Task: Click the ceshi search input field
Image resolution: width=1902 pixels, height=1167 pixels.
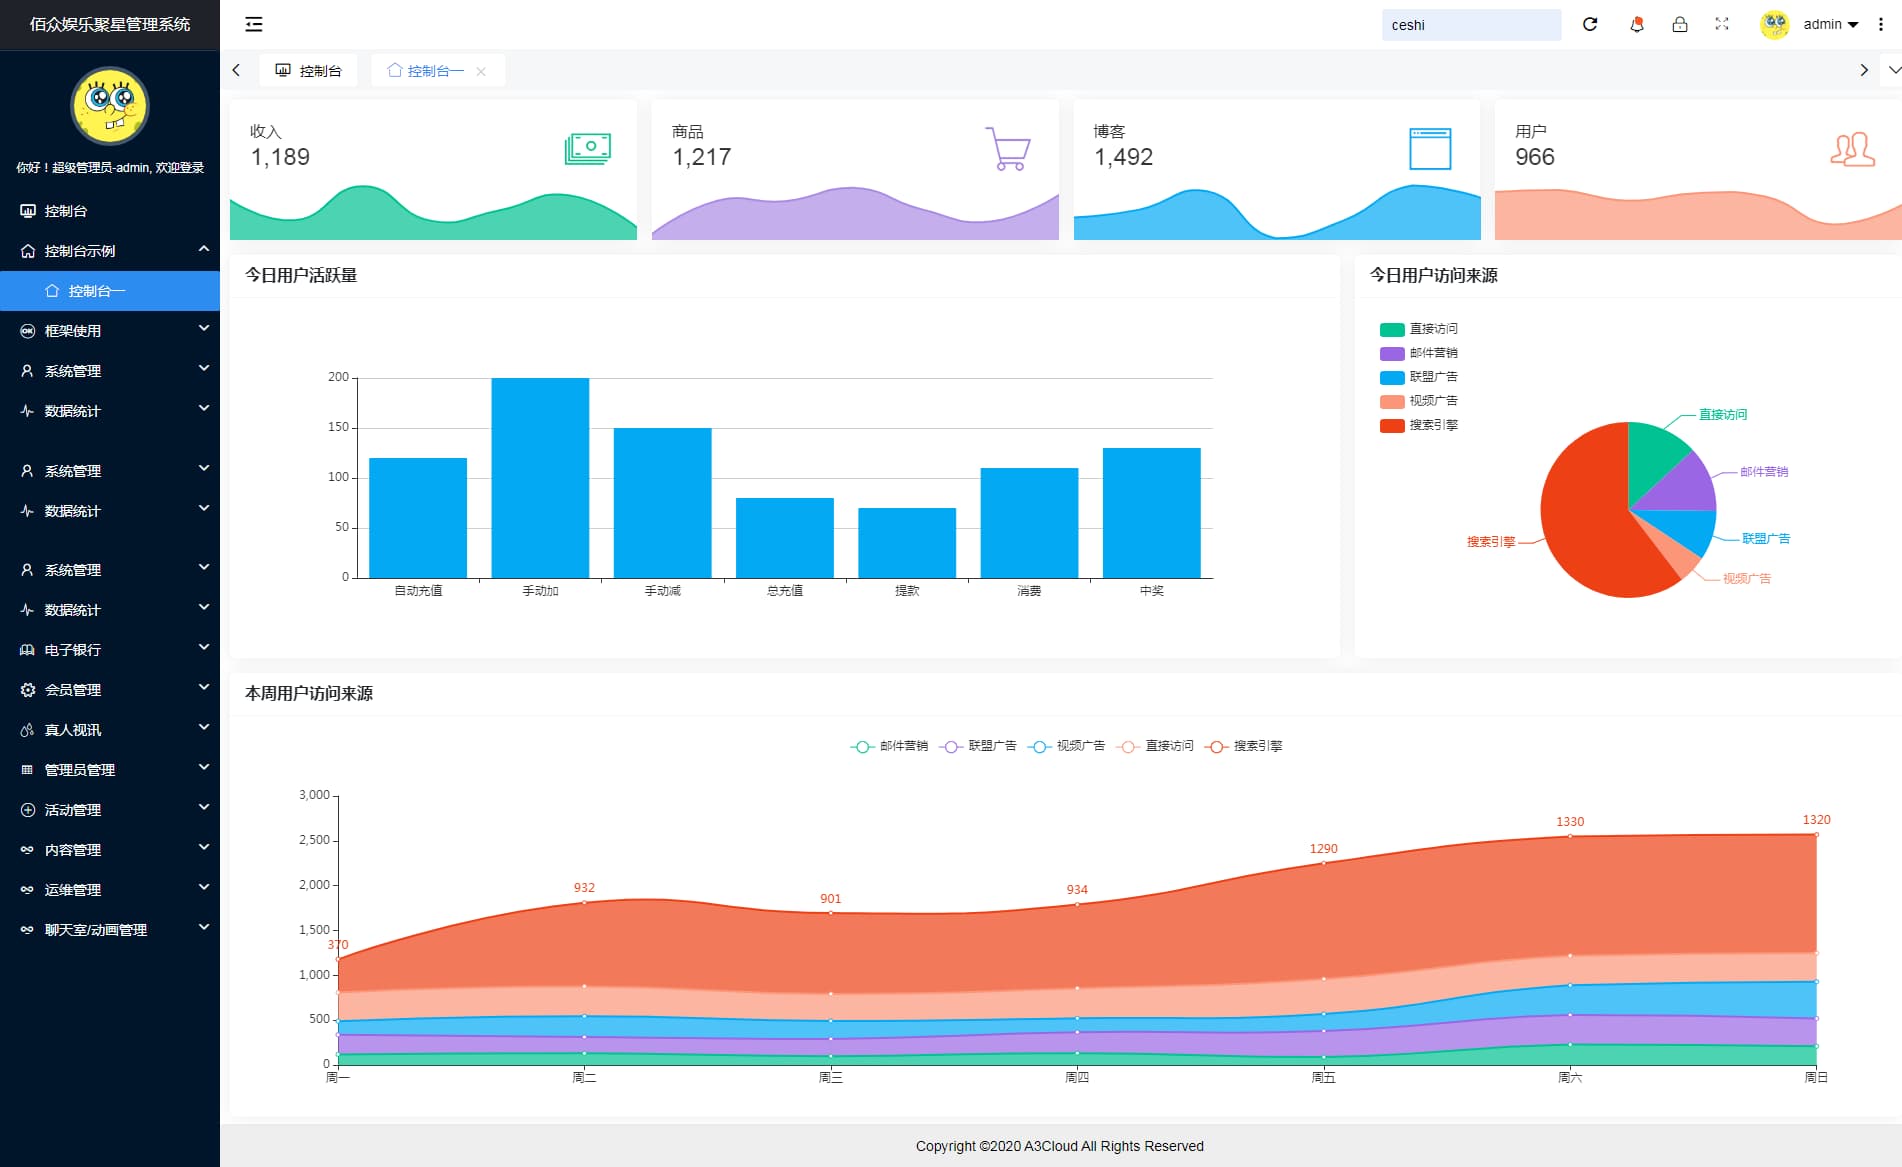Action: tap(1470, 25)
